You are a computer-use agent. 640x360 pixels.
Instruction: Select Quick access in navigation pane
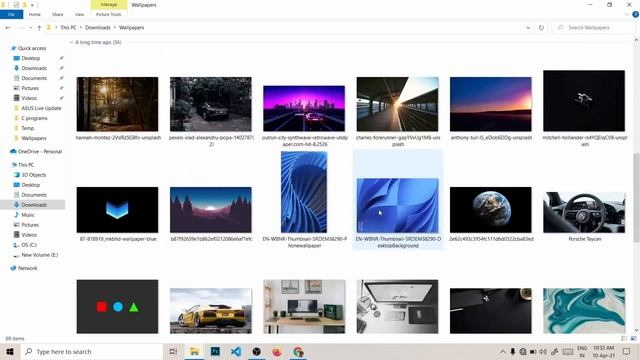(x=32, y=48)
